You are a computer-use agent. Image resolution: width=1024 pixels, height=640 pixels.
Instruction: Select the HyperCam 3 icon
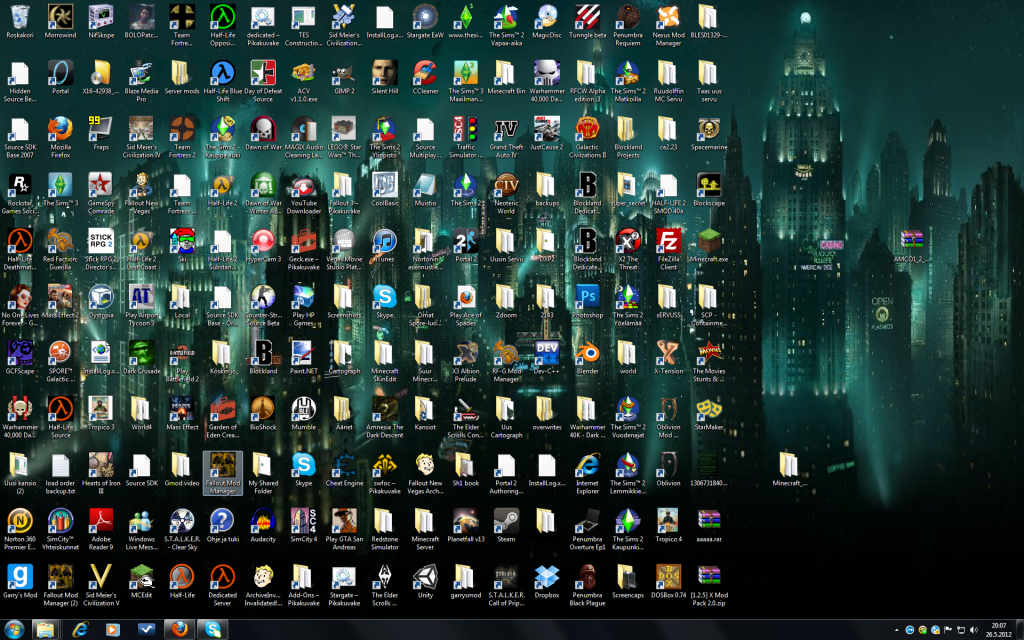click(263, 246)
